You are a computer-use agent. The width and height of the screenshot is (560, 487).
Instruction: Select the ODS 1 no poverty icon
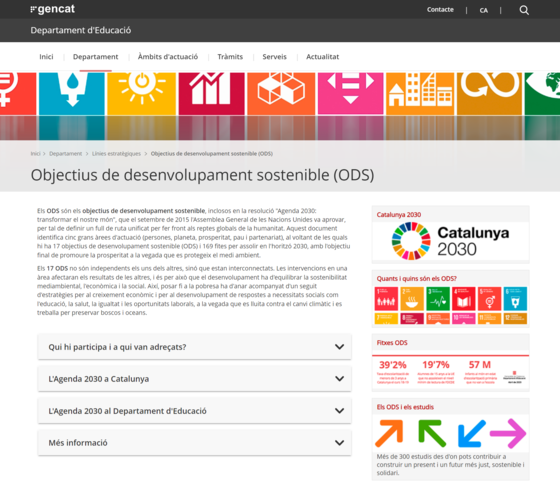click(386, 298)
